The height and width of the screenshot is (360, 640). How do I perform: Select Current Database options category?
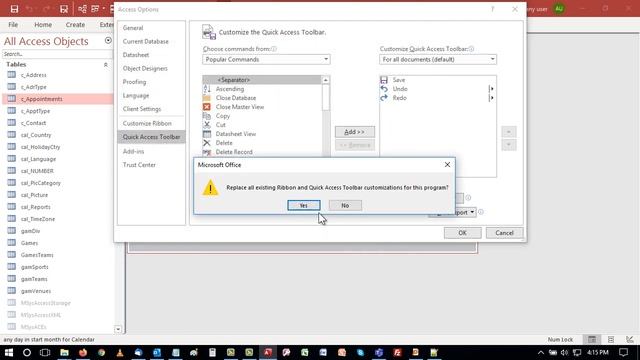click(x=146, y=41)
